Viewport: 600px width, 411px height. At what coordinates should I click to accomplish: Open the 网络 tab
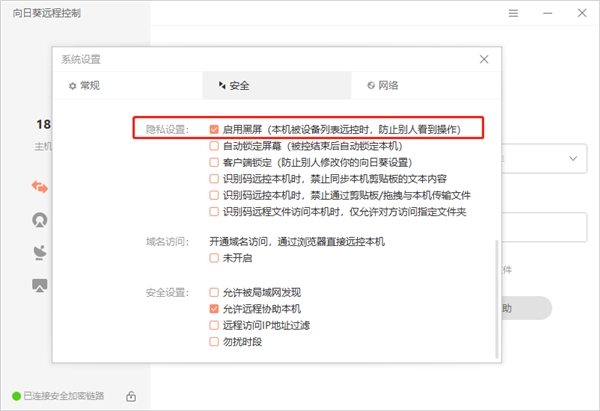[426, 85]
